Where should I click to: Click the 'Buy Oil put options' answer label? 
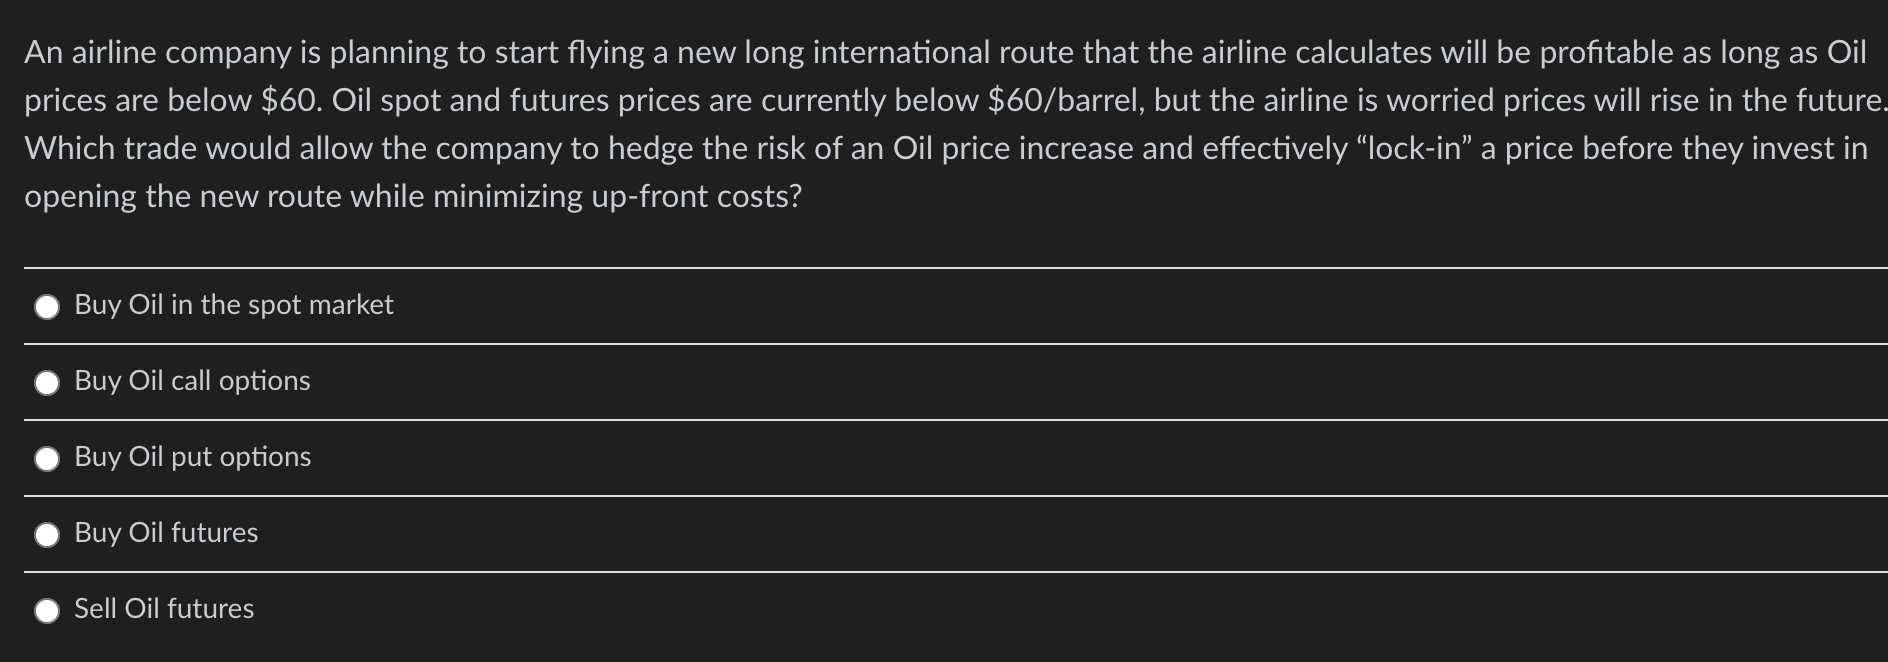point(193,457)
